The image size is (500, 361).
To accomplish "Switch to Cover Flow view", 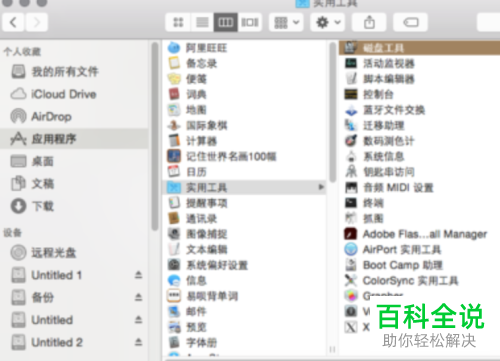I will (250, 22).
